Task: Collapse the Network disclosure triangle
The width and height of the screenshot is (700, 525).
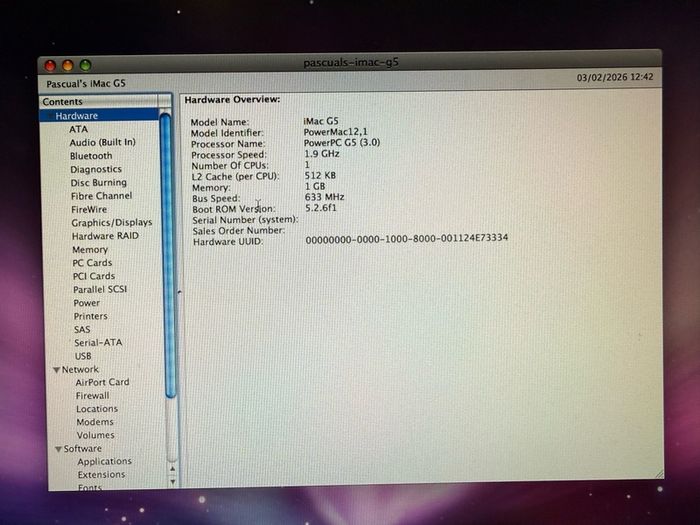Action: 57,370
